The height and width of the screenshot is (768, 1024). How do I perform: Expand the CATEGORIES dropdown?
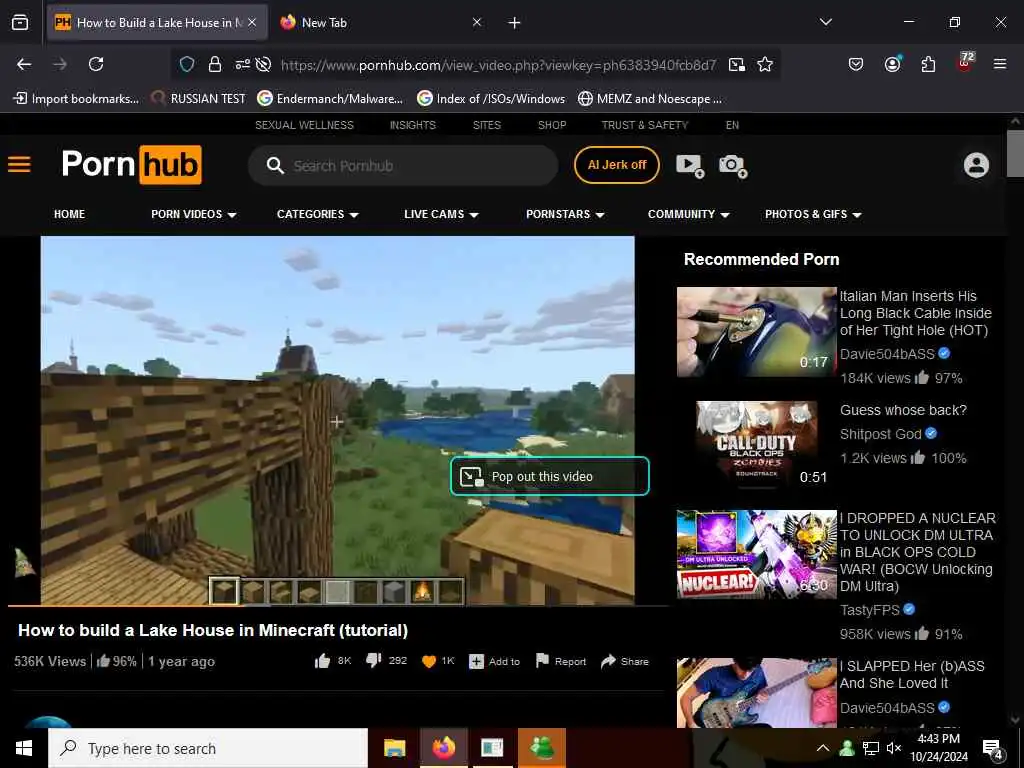[x=318, y=214]
